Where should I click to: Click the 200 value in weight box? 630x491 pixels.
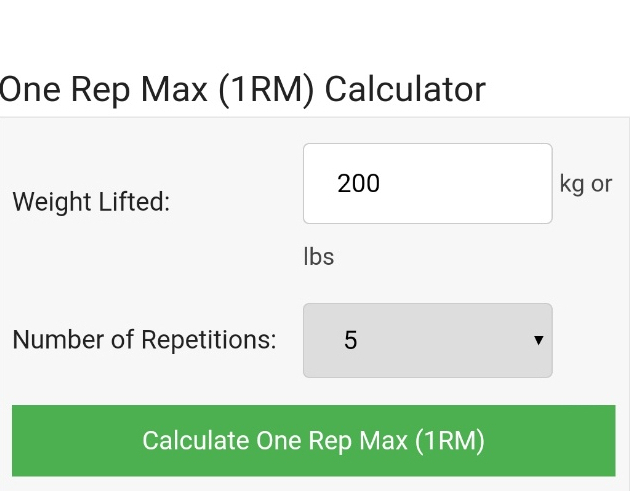[x=359, y=183]
